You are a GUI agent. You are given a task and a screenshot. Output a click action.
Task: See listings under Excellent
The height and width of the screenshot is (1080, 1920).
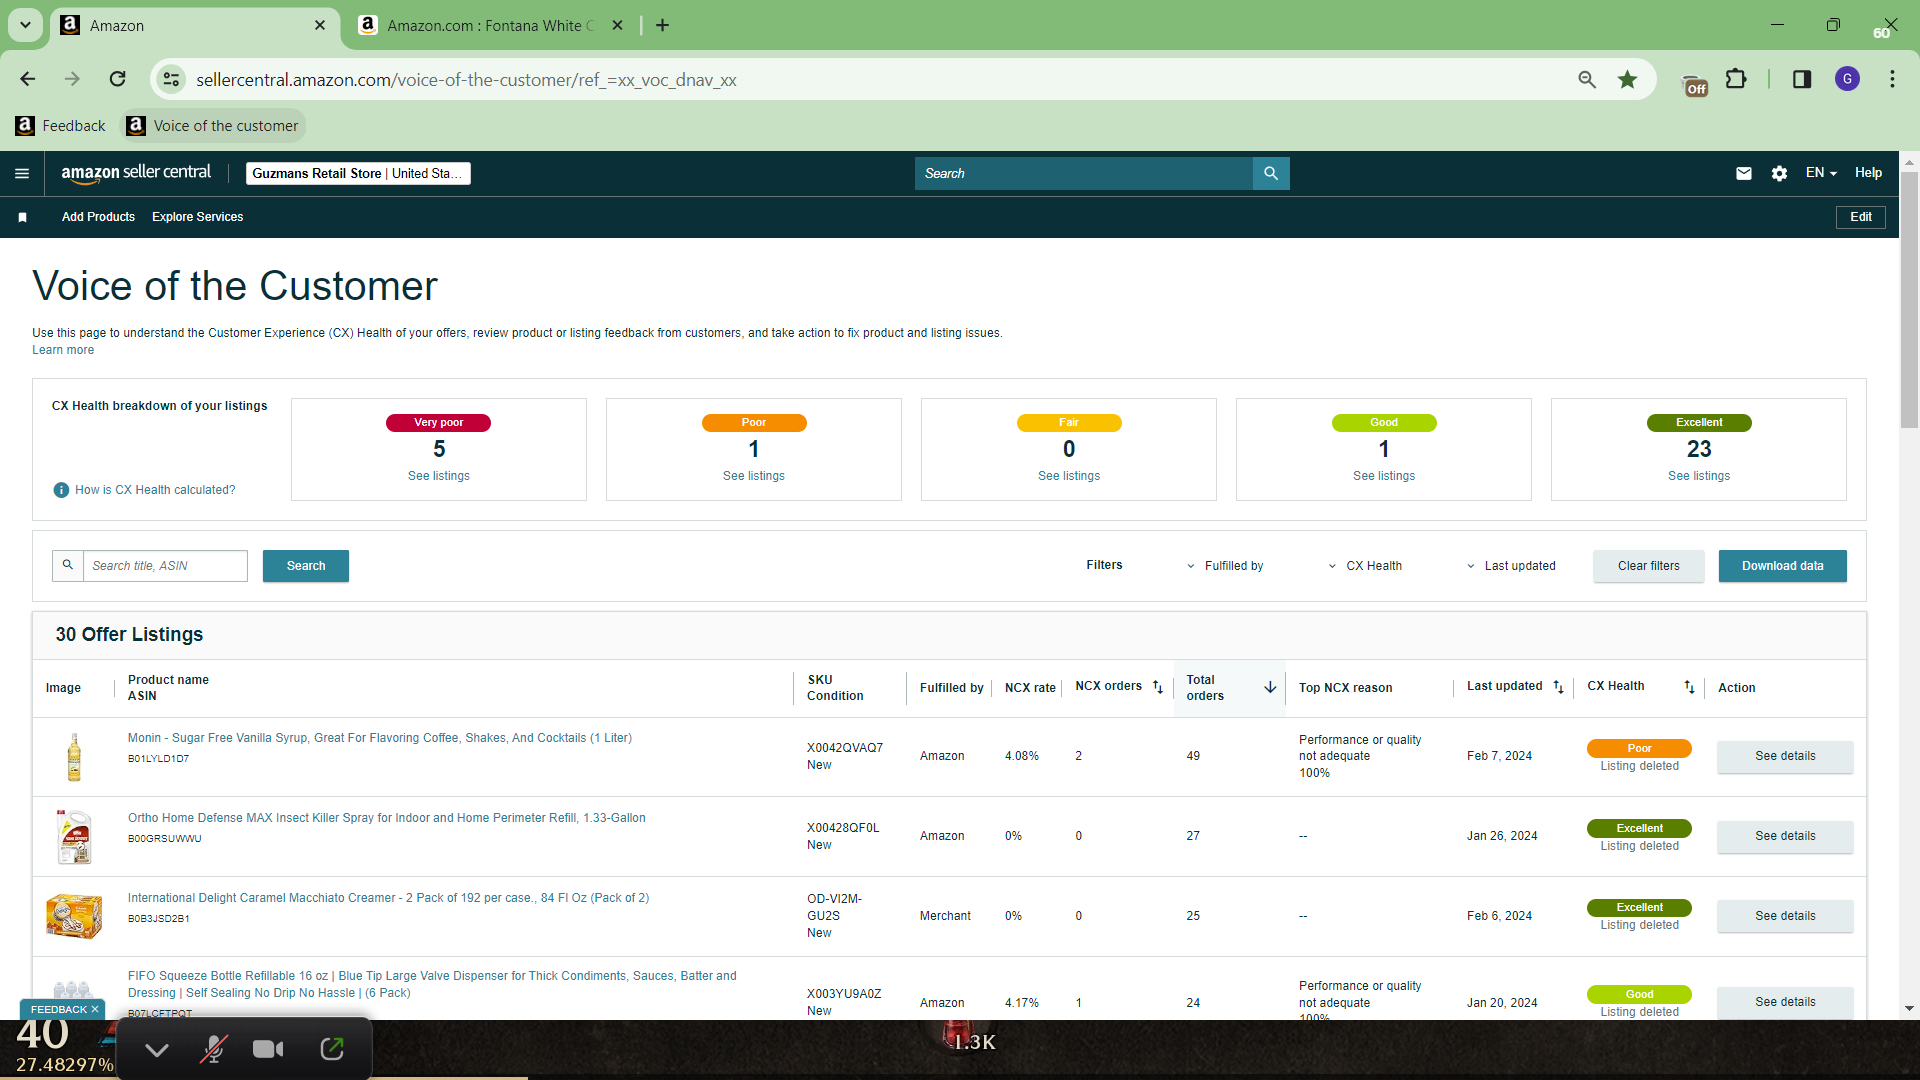(x=1699, y=476)
